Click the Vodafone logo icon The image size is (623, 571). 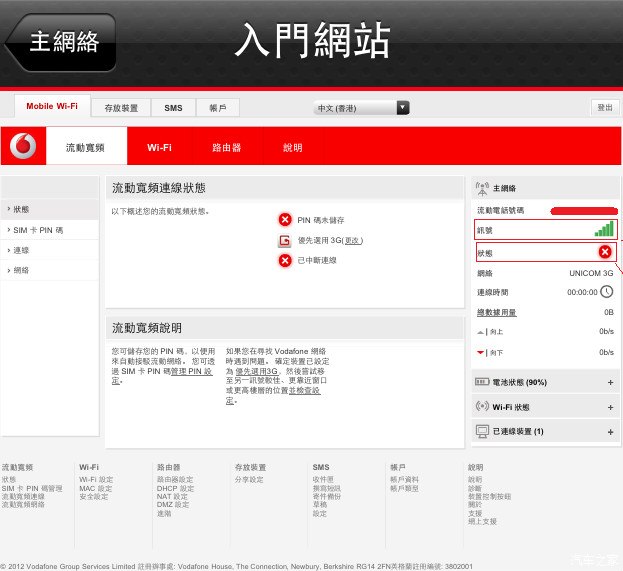pyautogui.click(x=23, y=146)
